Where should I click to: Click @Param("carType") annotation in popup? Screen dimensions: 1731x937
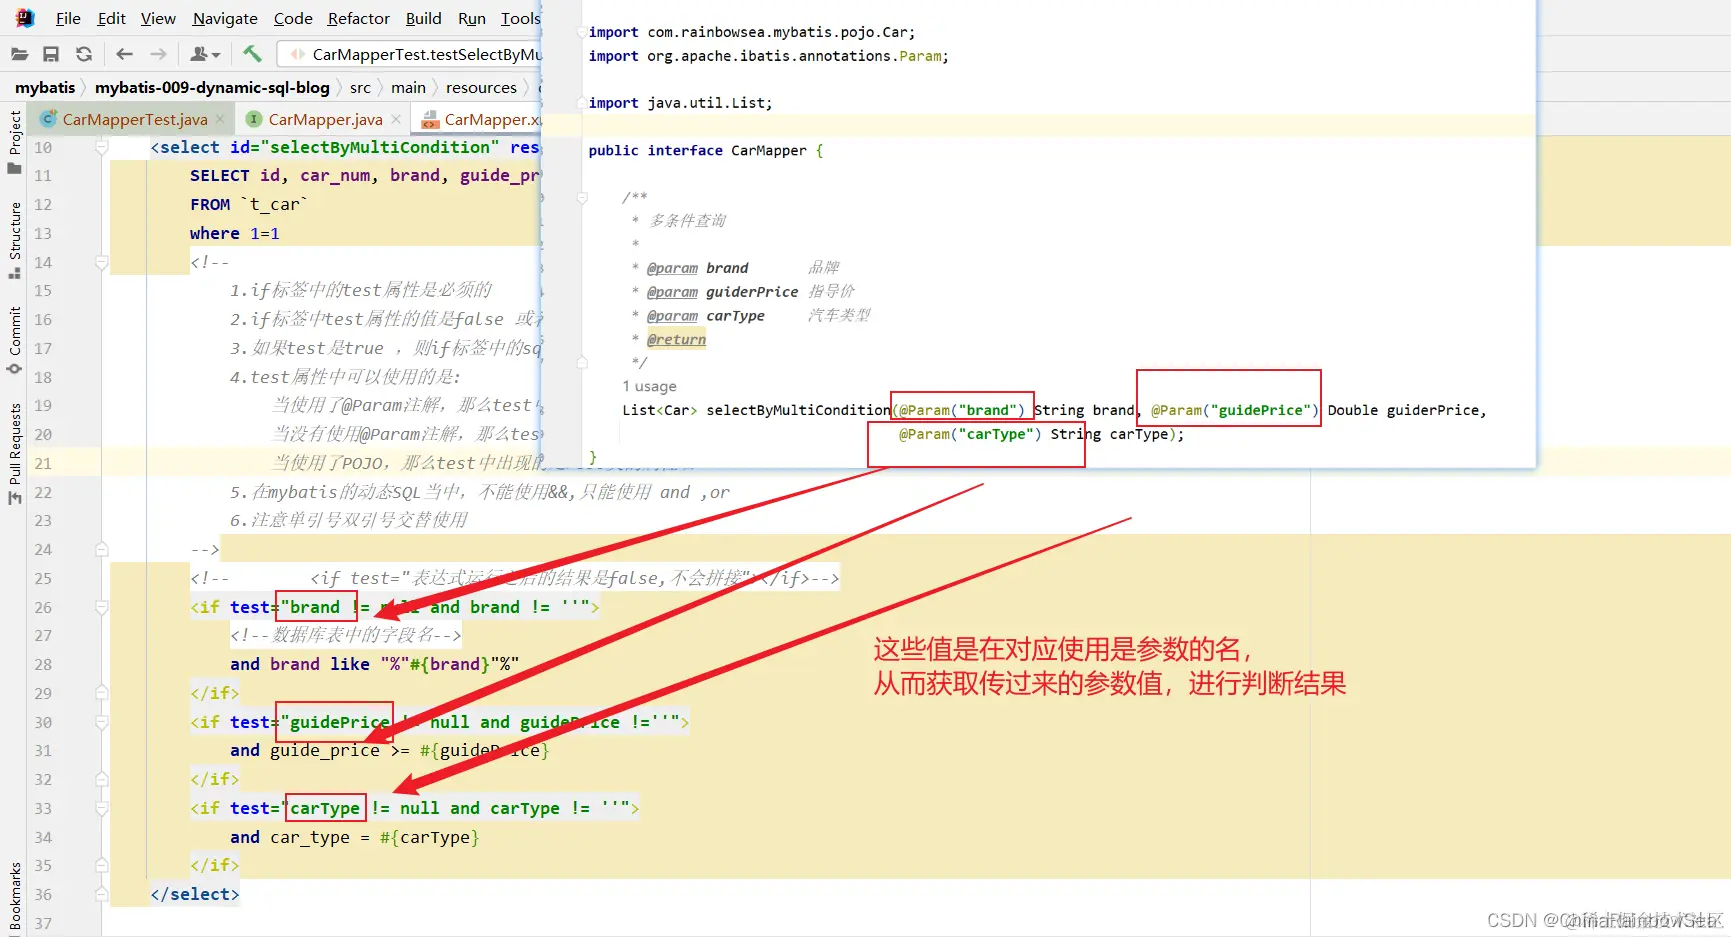[970, 434]
